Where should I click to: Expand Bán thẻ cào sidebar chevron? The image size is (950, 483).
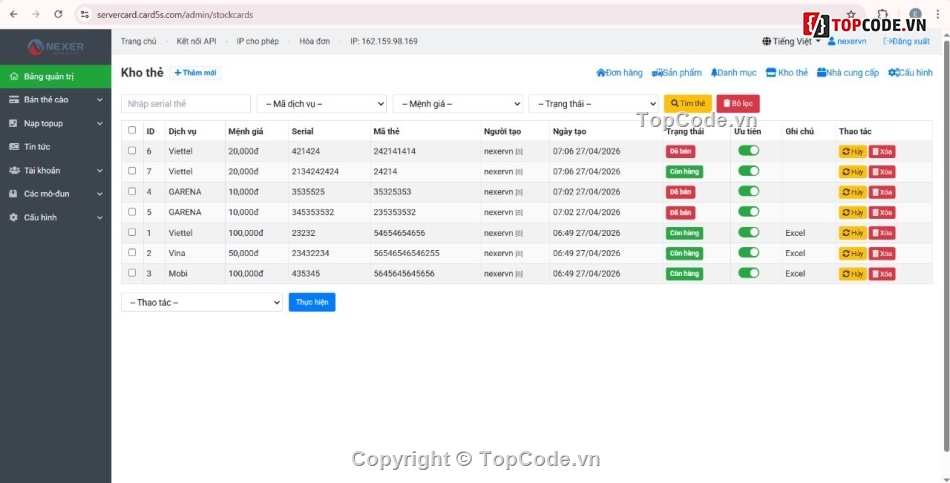[100, 100]
